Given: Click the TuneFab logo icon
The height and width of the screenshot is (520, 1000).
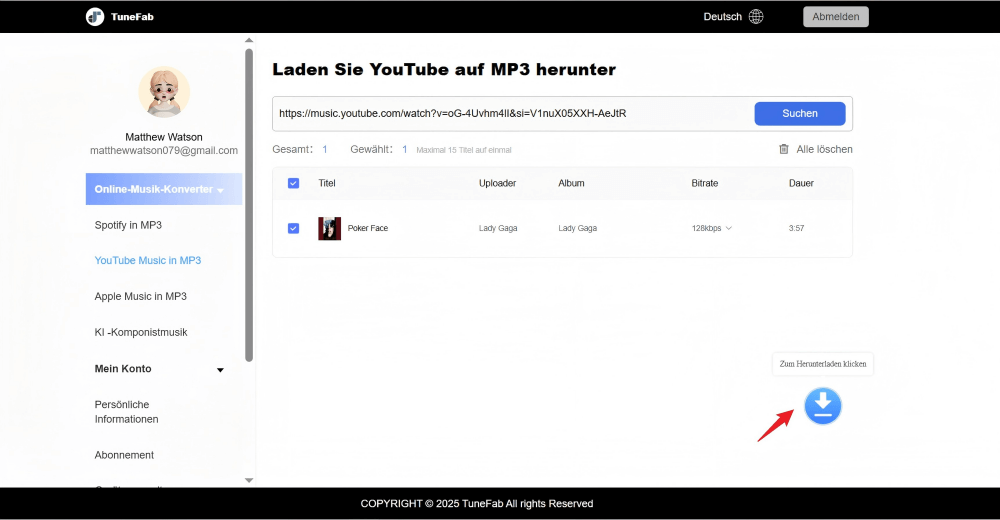Looking at the screenshot, I should pyautogui.click(x=95, y=17).
